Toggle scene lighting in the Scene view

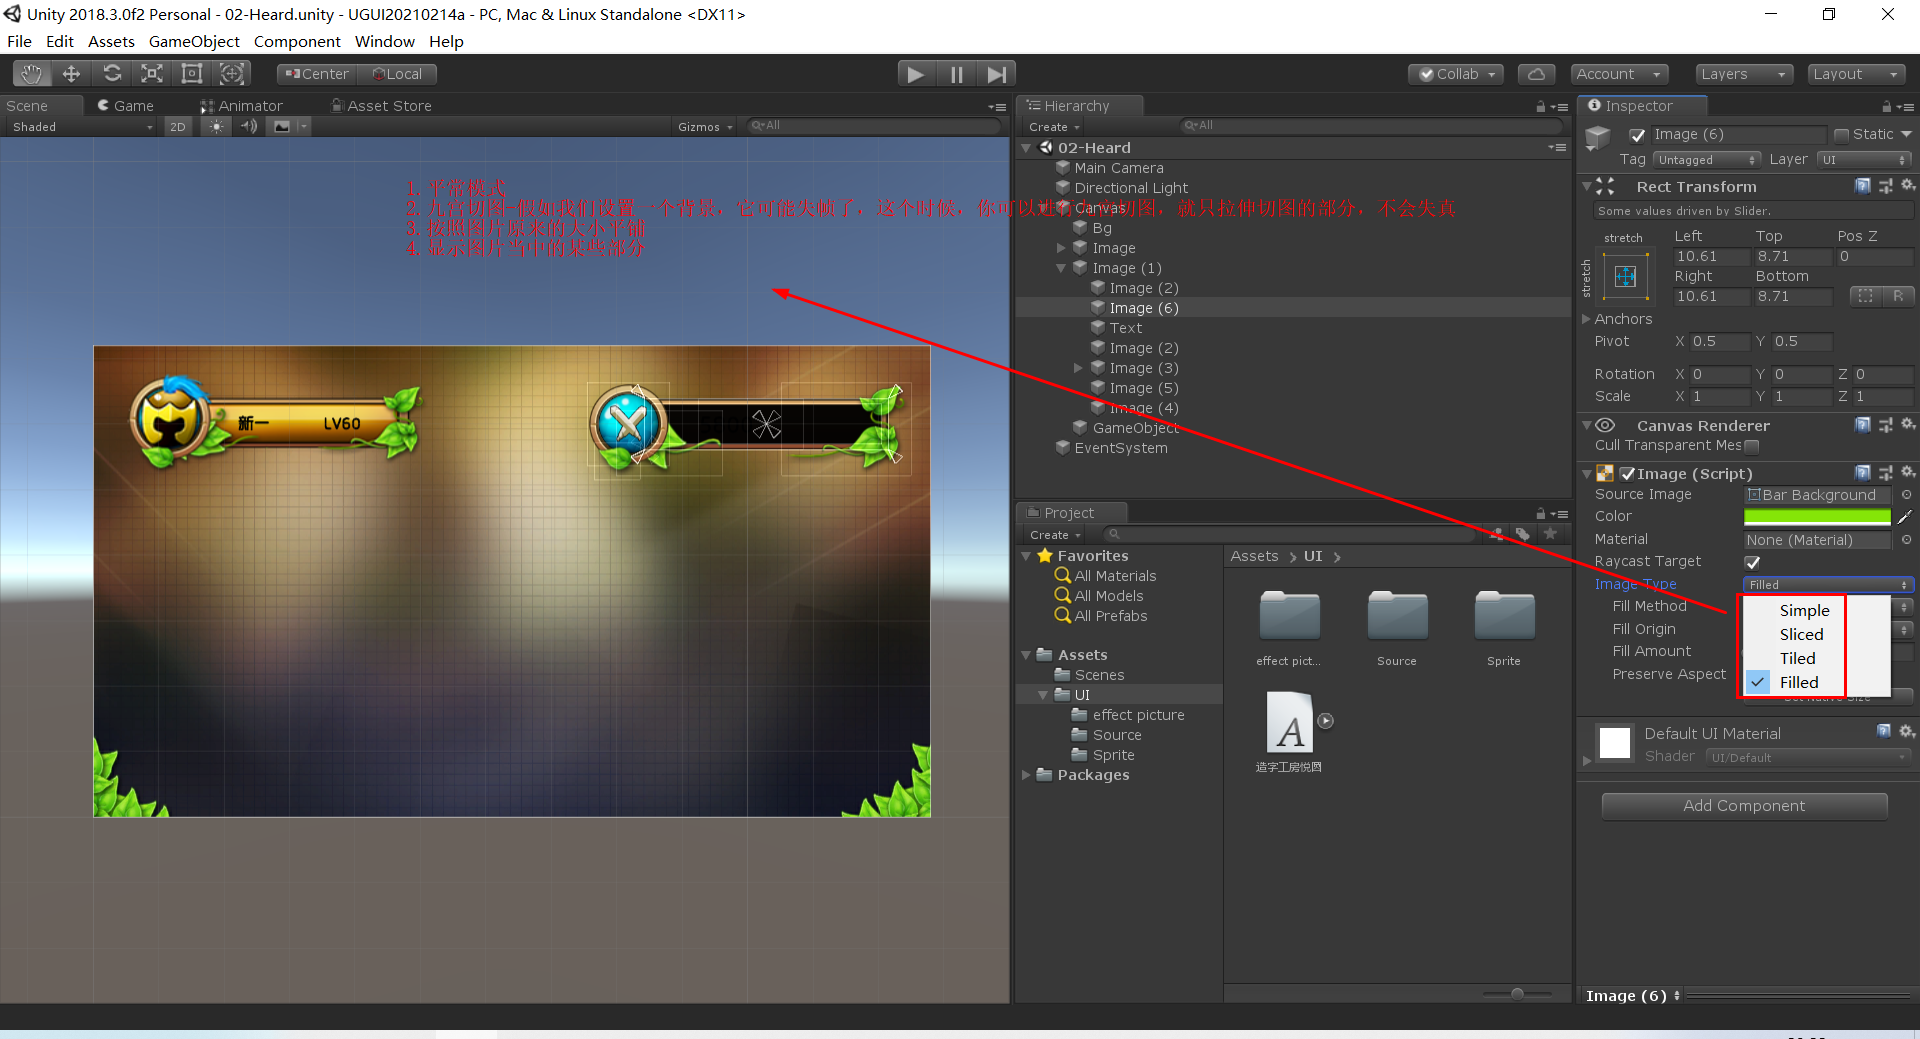pyautogui.click(x=216, y=126)
